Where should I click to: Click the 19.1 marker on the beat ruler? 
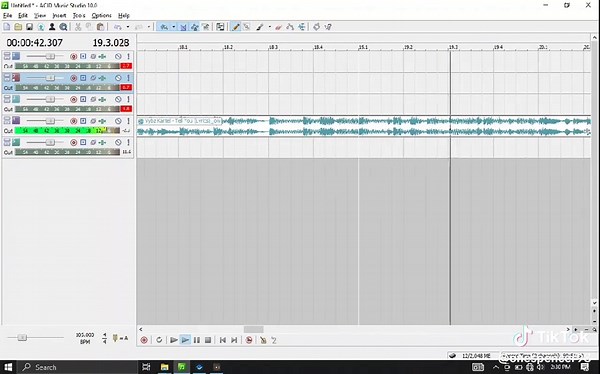click(363, 47)
